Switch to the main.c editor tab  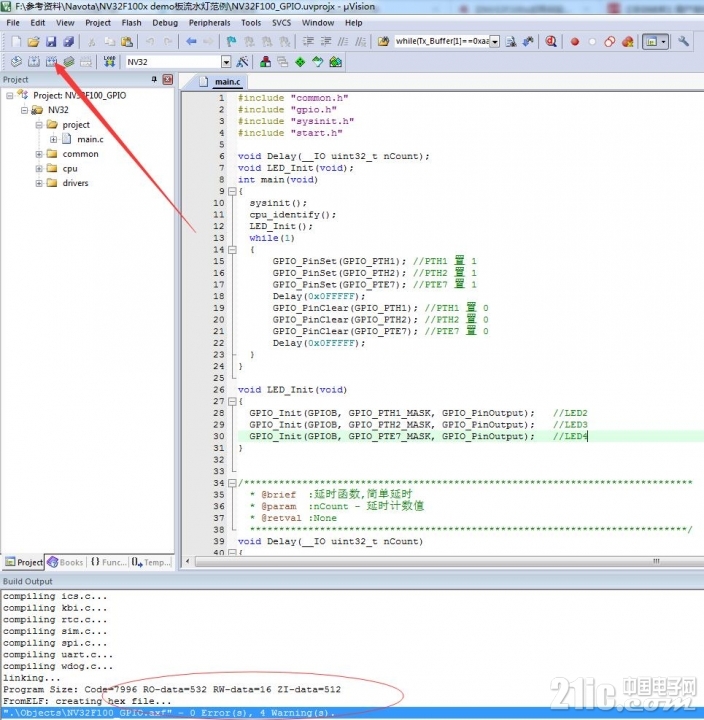point(222,82)
